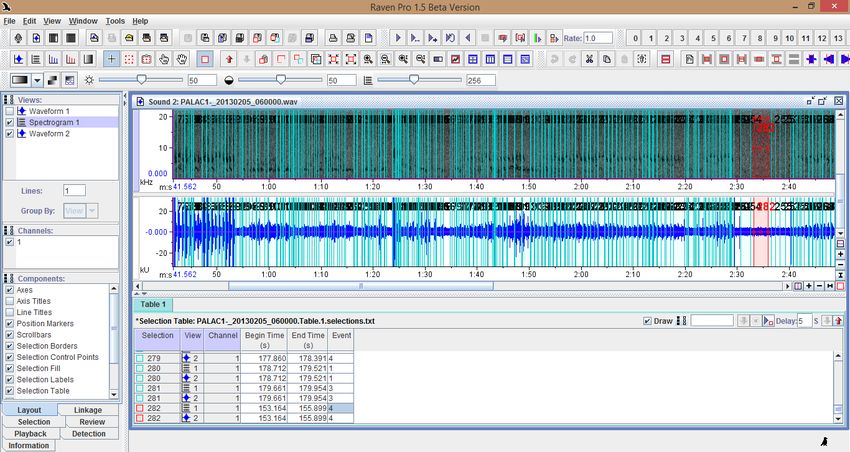Click the highlighted red square toolbar icon
This screenshot has height=452, width=850.
(205, 59)
